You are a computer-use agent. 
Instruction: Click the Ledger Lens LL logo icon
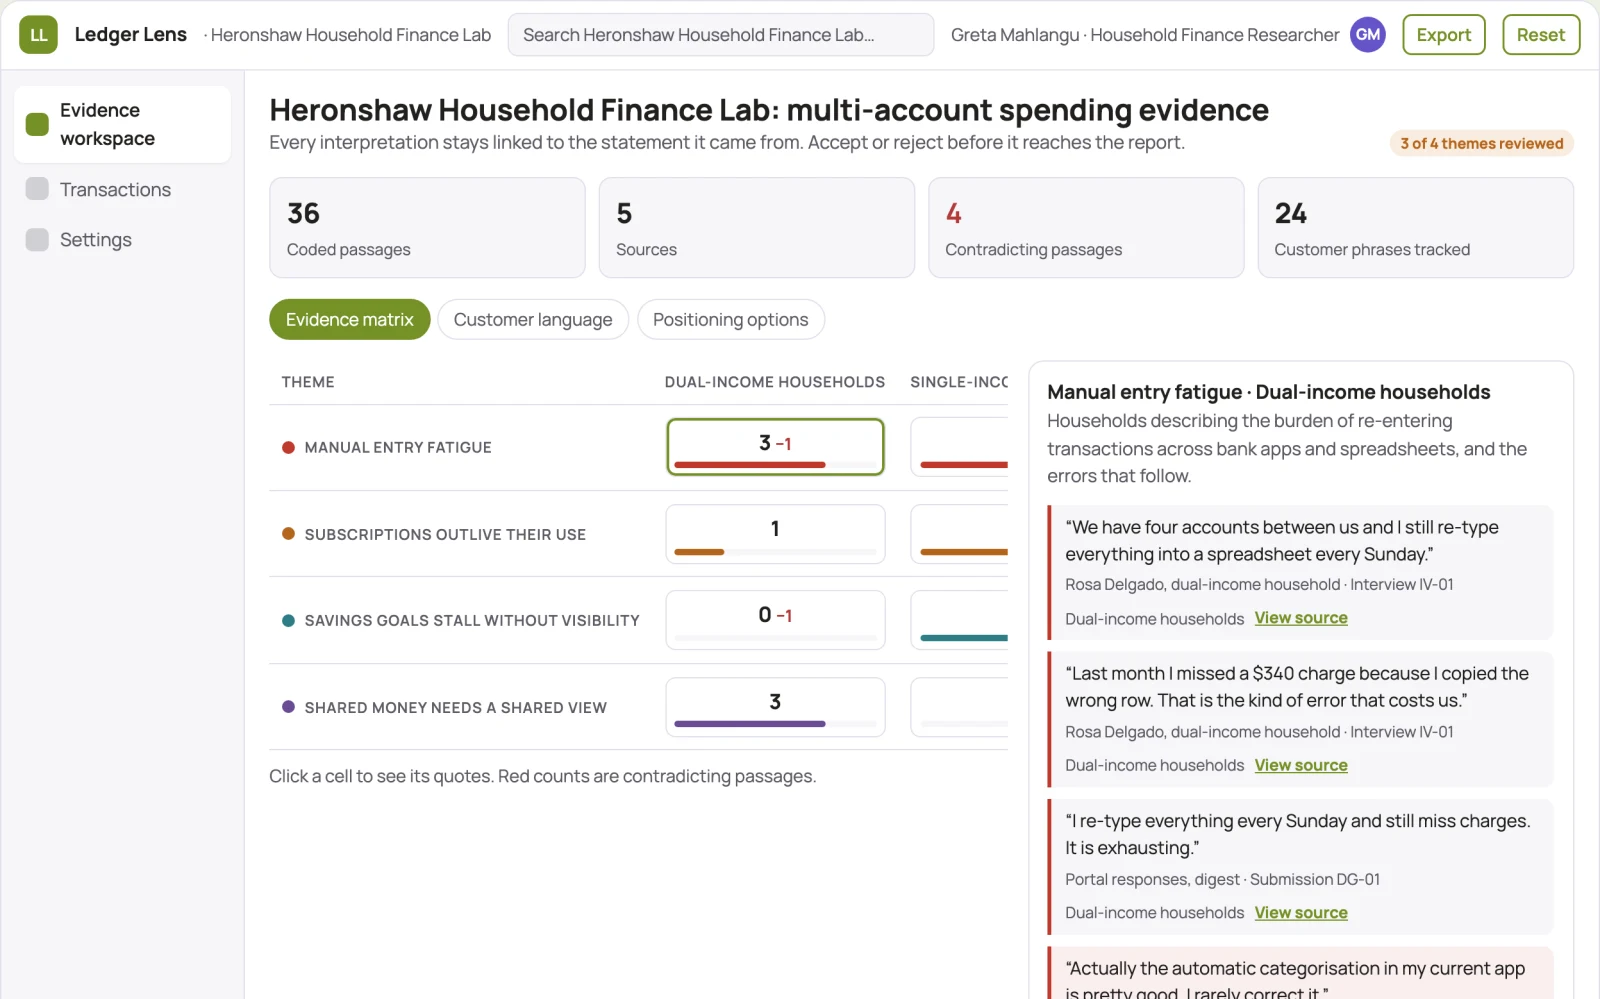(38, 35)
